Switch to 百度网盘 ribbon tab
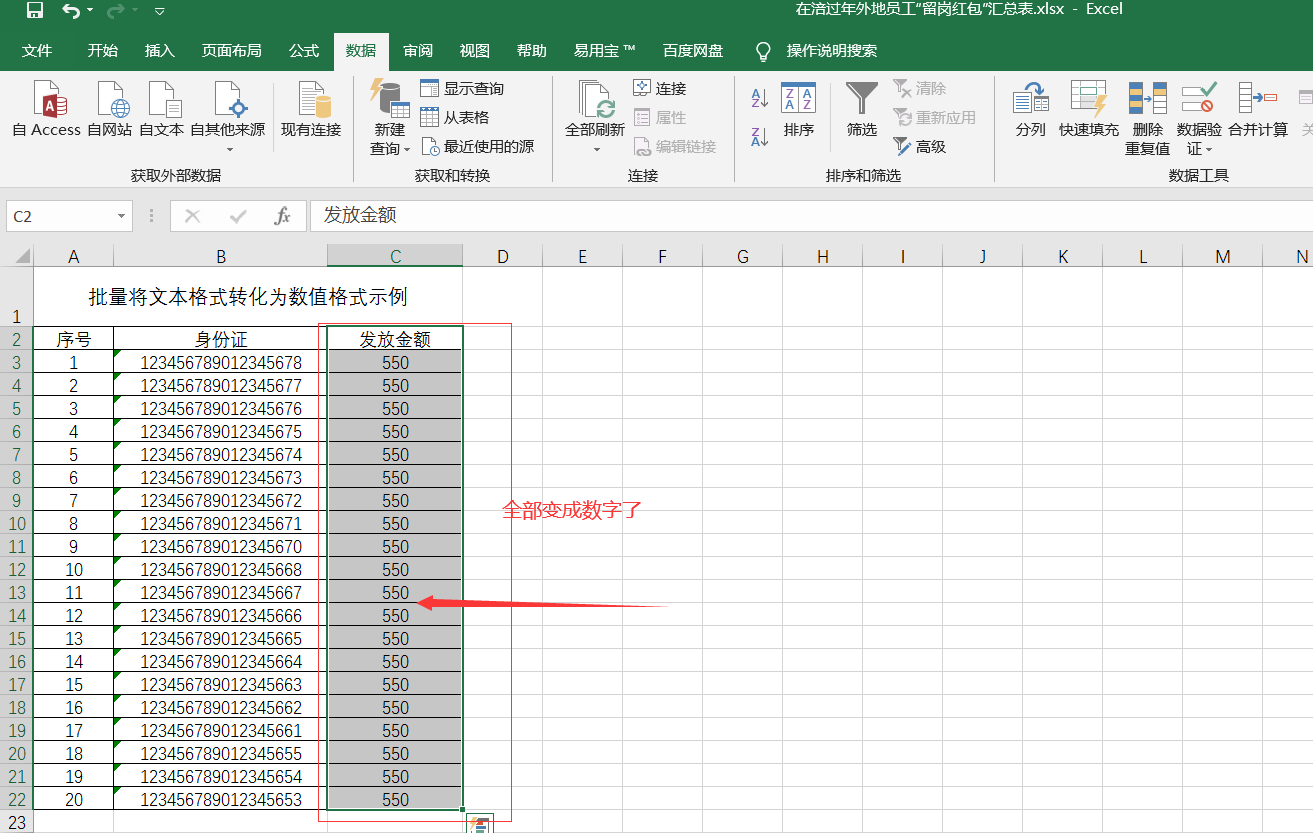 (x=693, y=51)
